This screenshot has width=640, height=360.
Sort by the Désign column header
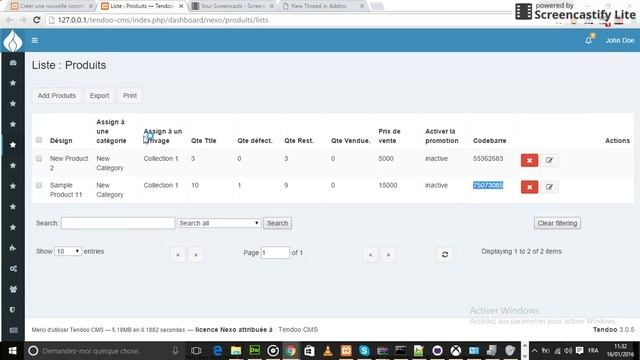(x=61, y=140)
